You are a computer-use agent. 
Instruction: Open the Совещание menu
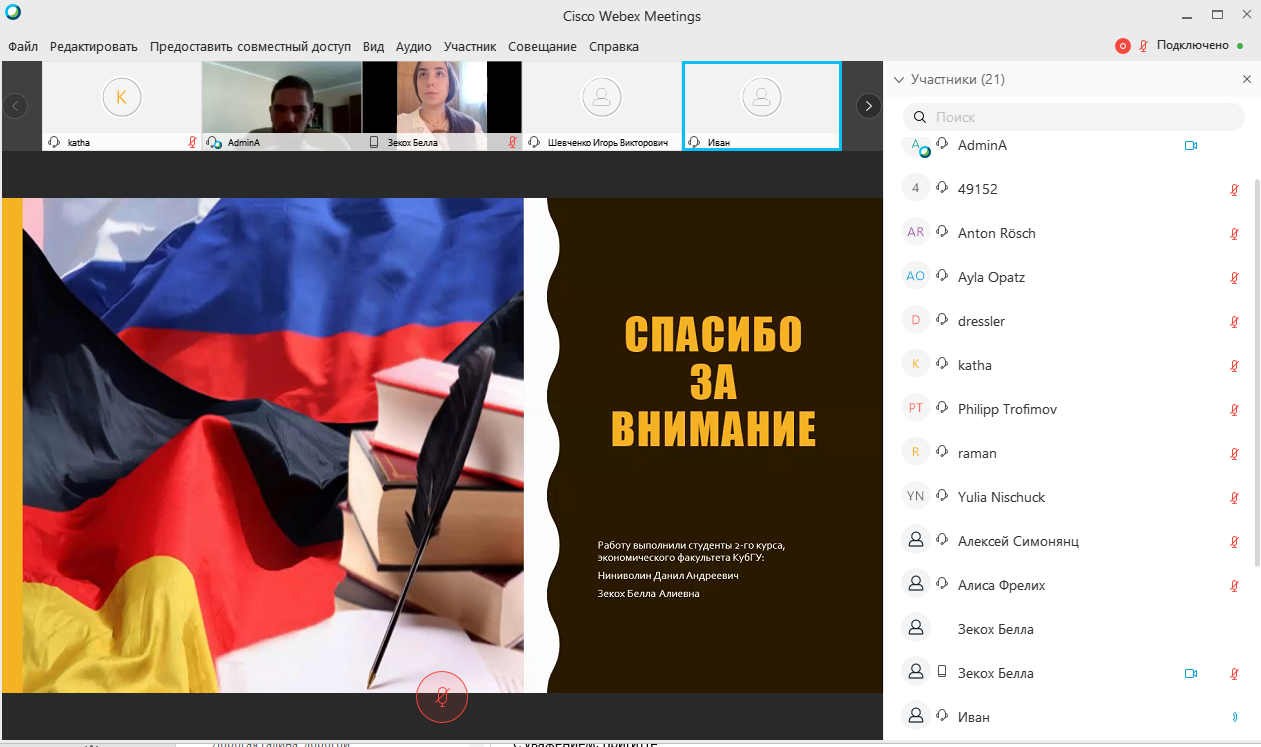point(542,47)
